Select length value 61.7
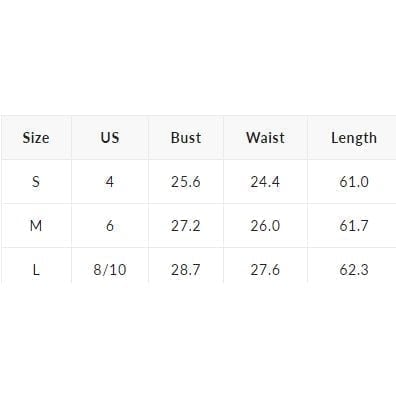The width and height of the screenshot is (396, 396). point(354,226)
